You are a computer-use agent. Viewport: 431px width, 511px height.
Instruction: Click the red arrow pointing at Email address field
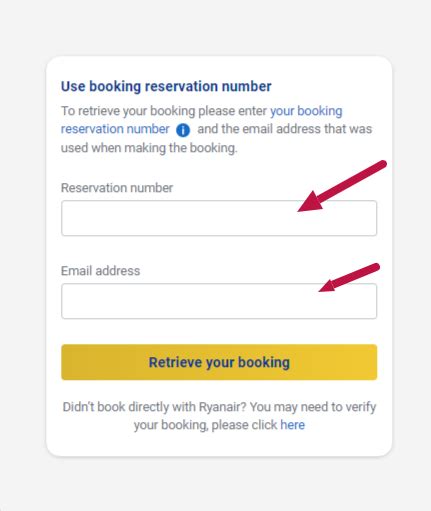click(349, 277)
